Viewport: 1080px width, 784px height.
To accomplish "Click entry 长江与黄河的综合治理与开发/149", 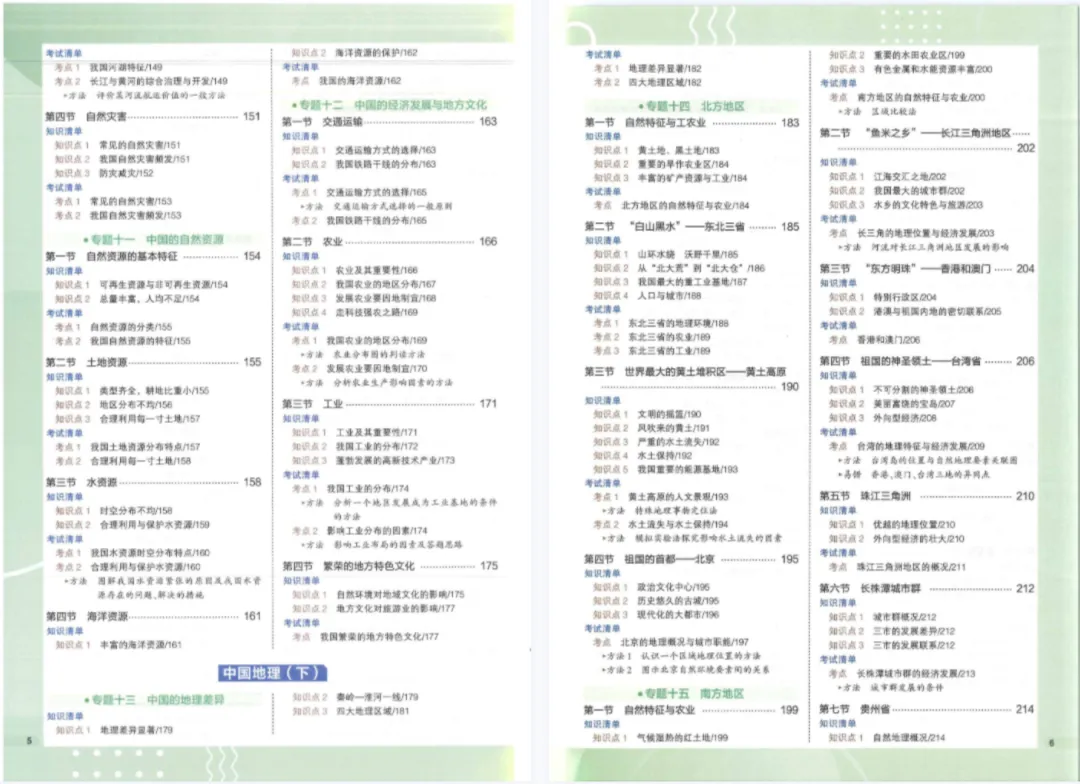I will (158, 81).
